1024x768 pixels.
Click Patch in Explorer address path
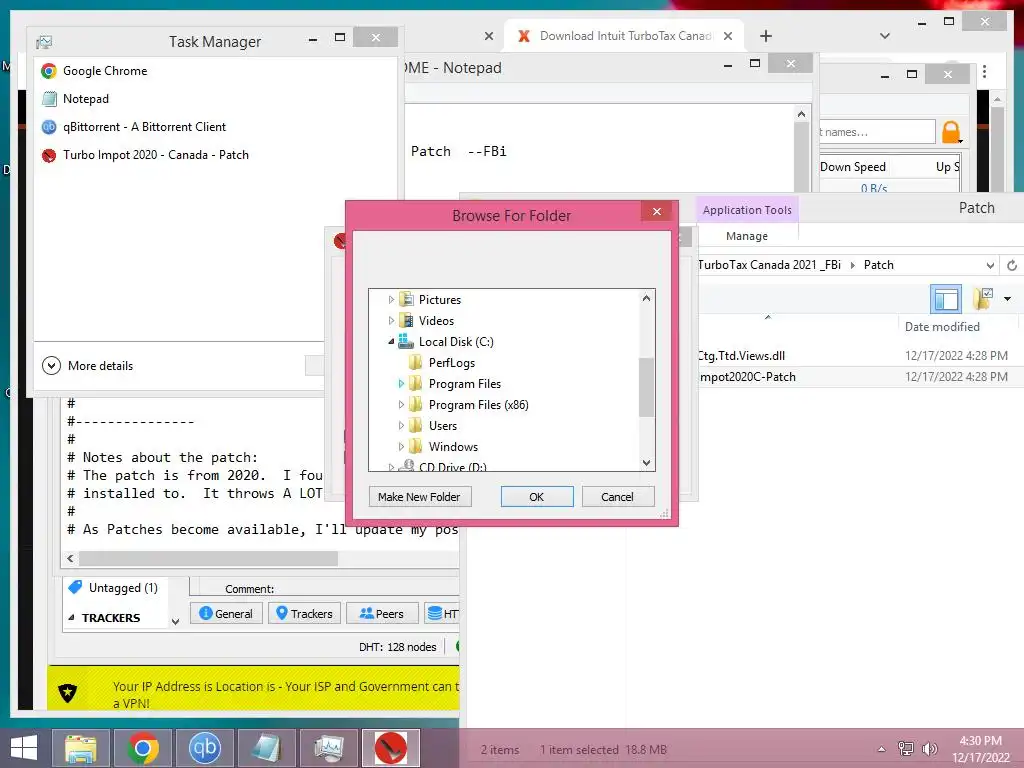pos(878,264)
